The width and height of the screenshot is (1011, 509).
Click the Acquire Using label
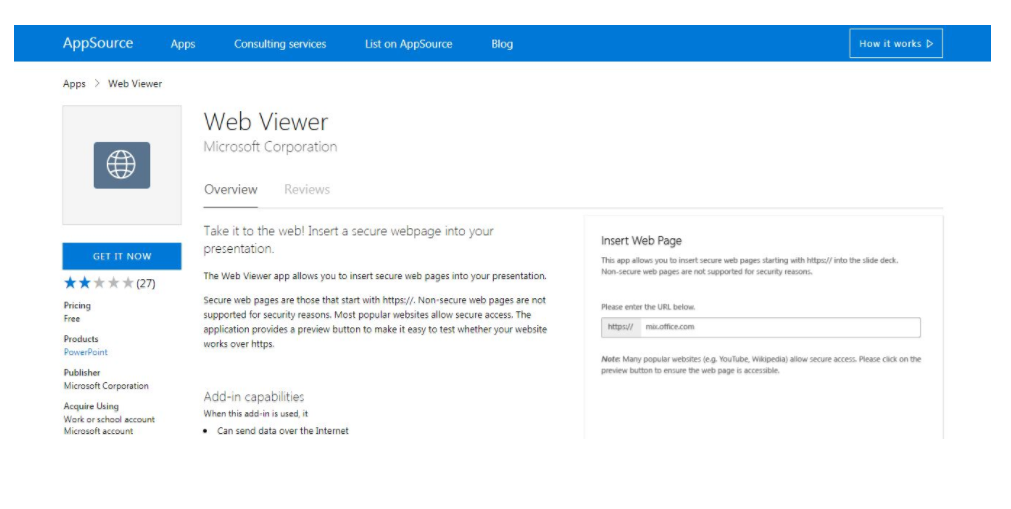click(x=91, y=406)
